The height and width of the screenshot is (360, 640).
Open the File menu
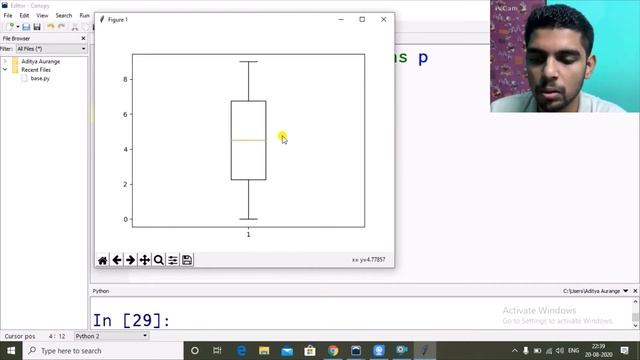[8, 16]
